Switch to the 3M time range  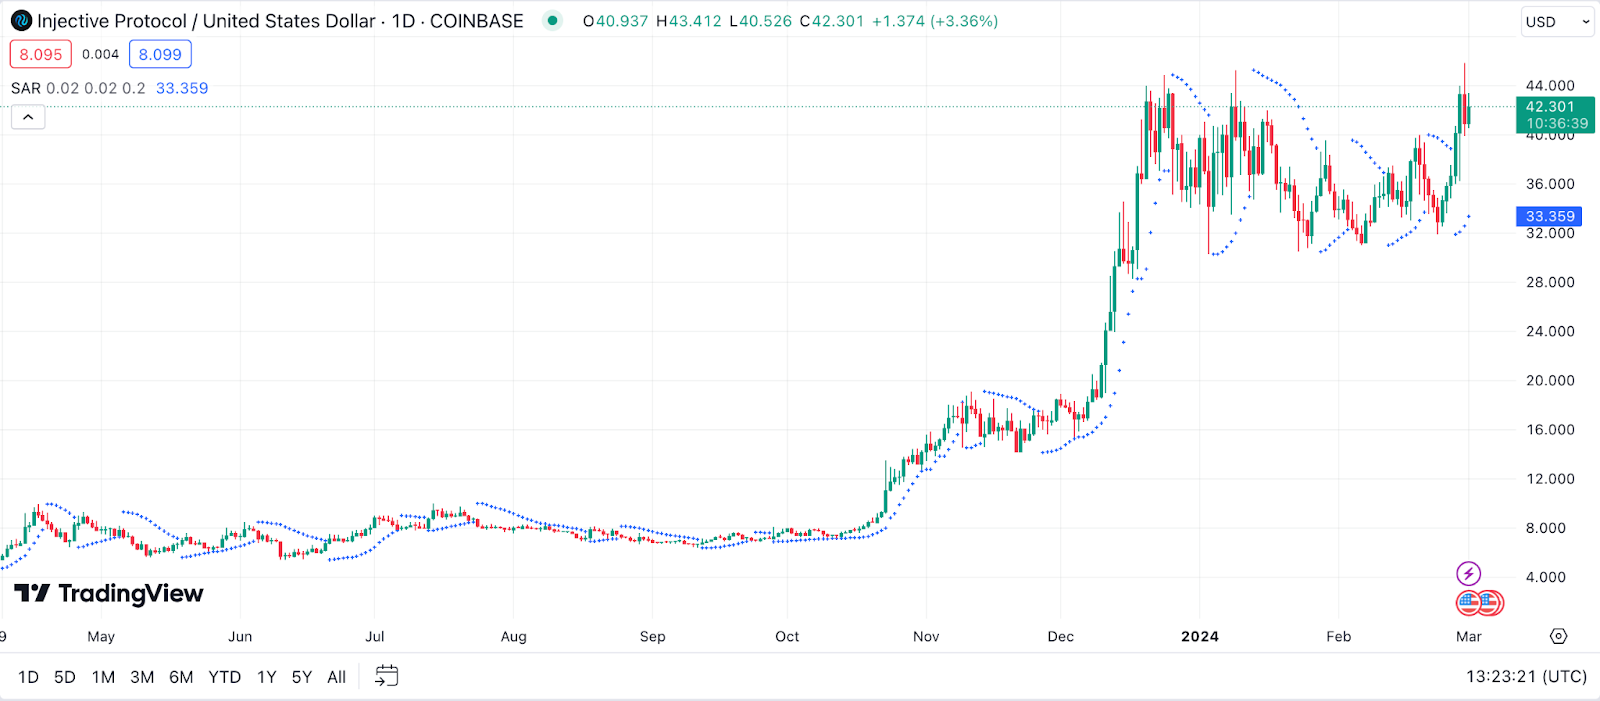pyautogui.click(x=142, y=677)
